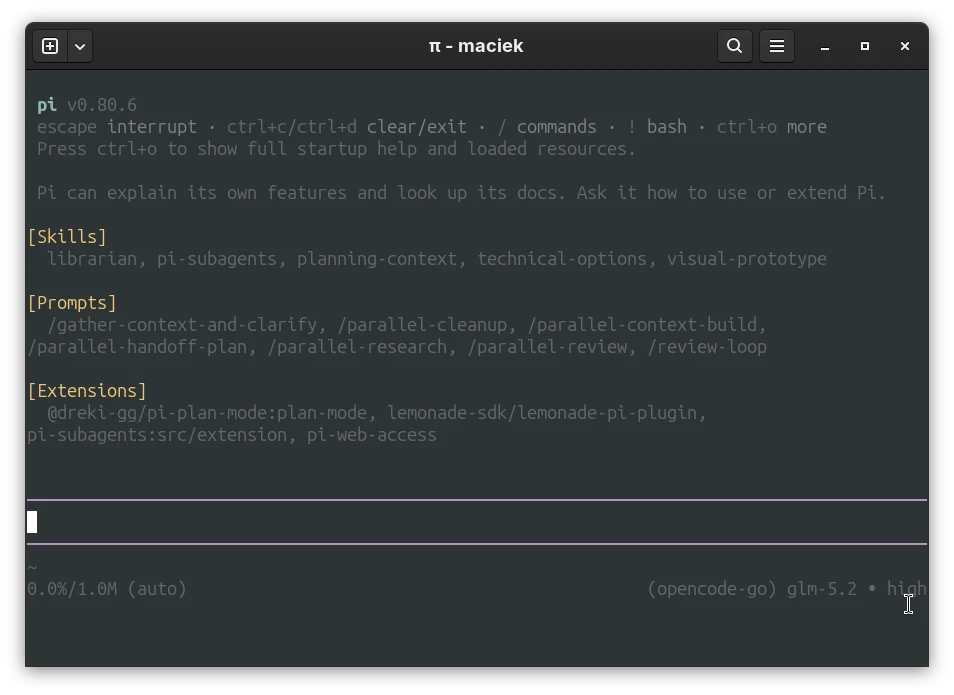The image size is (954, 695).
Task: Click the /parallel-review prompt entry
Action: (548, 347)
